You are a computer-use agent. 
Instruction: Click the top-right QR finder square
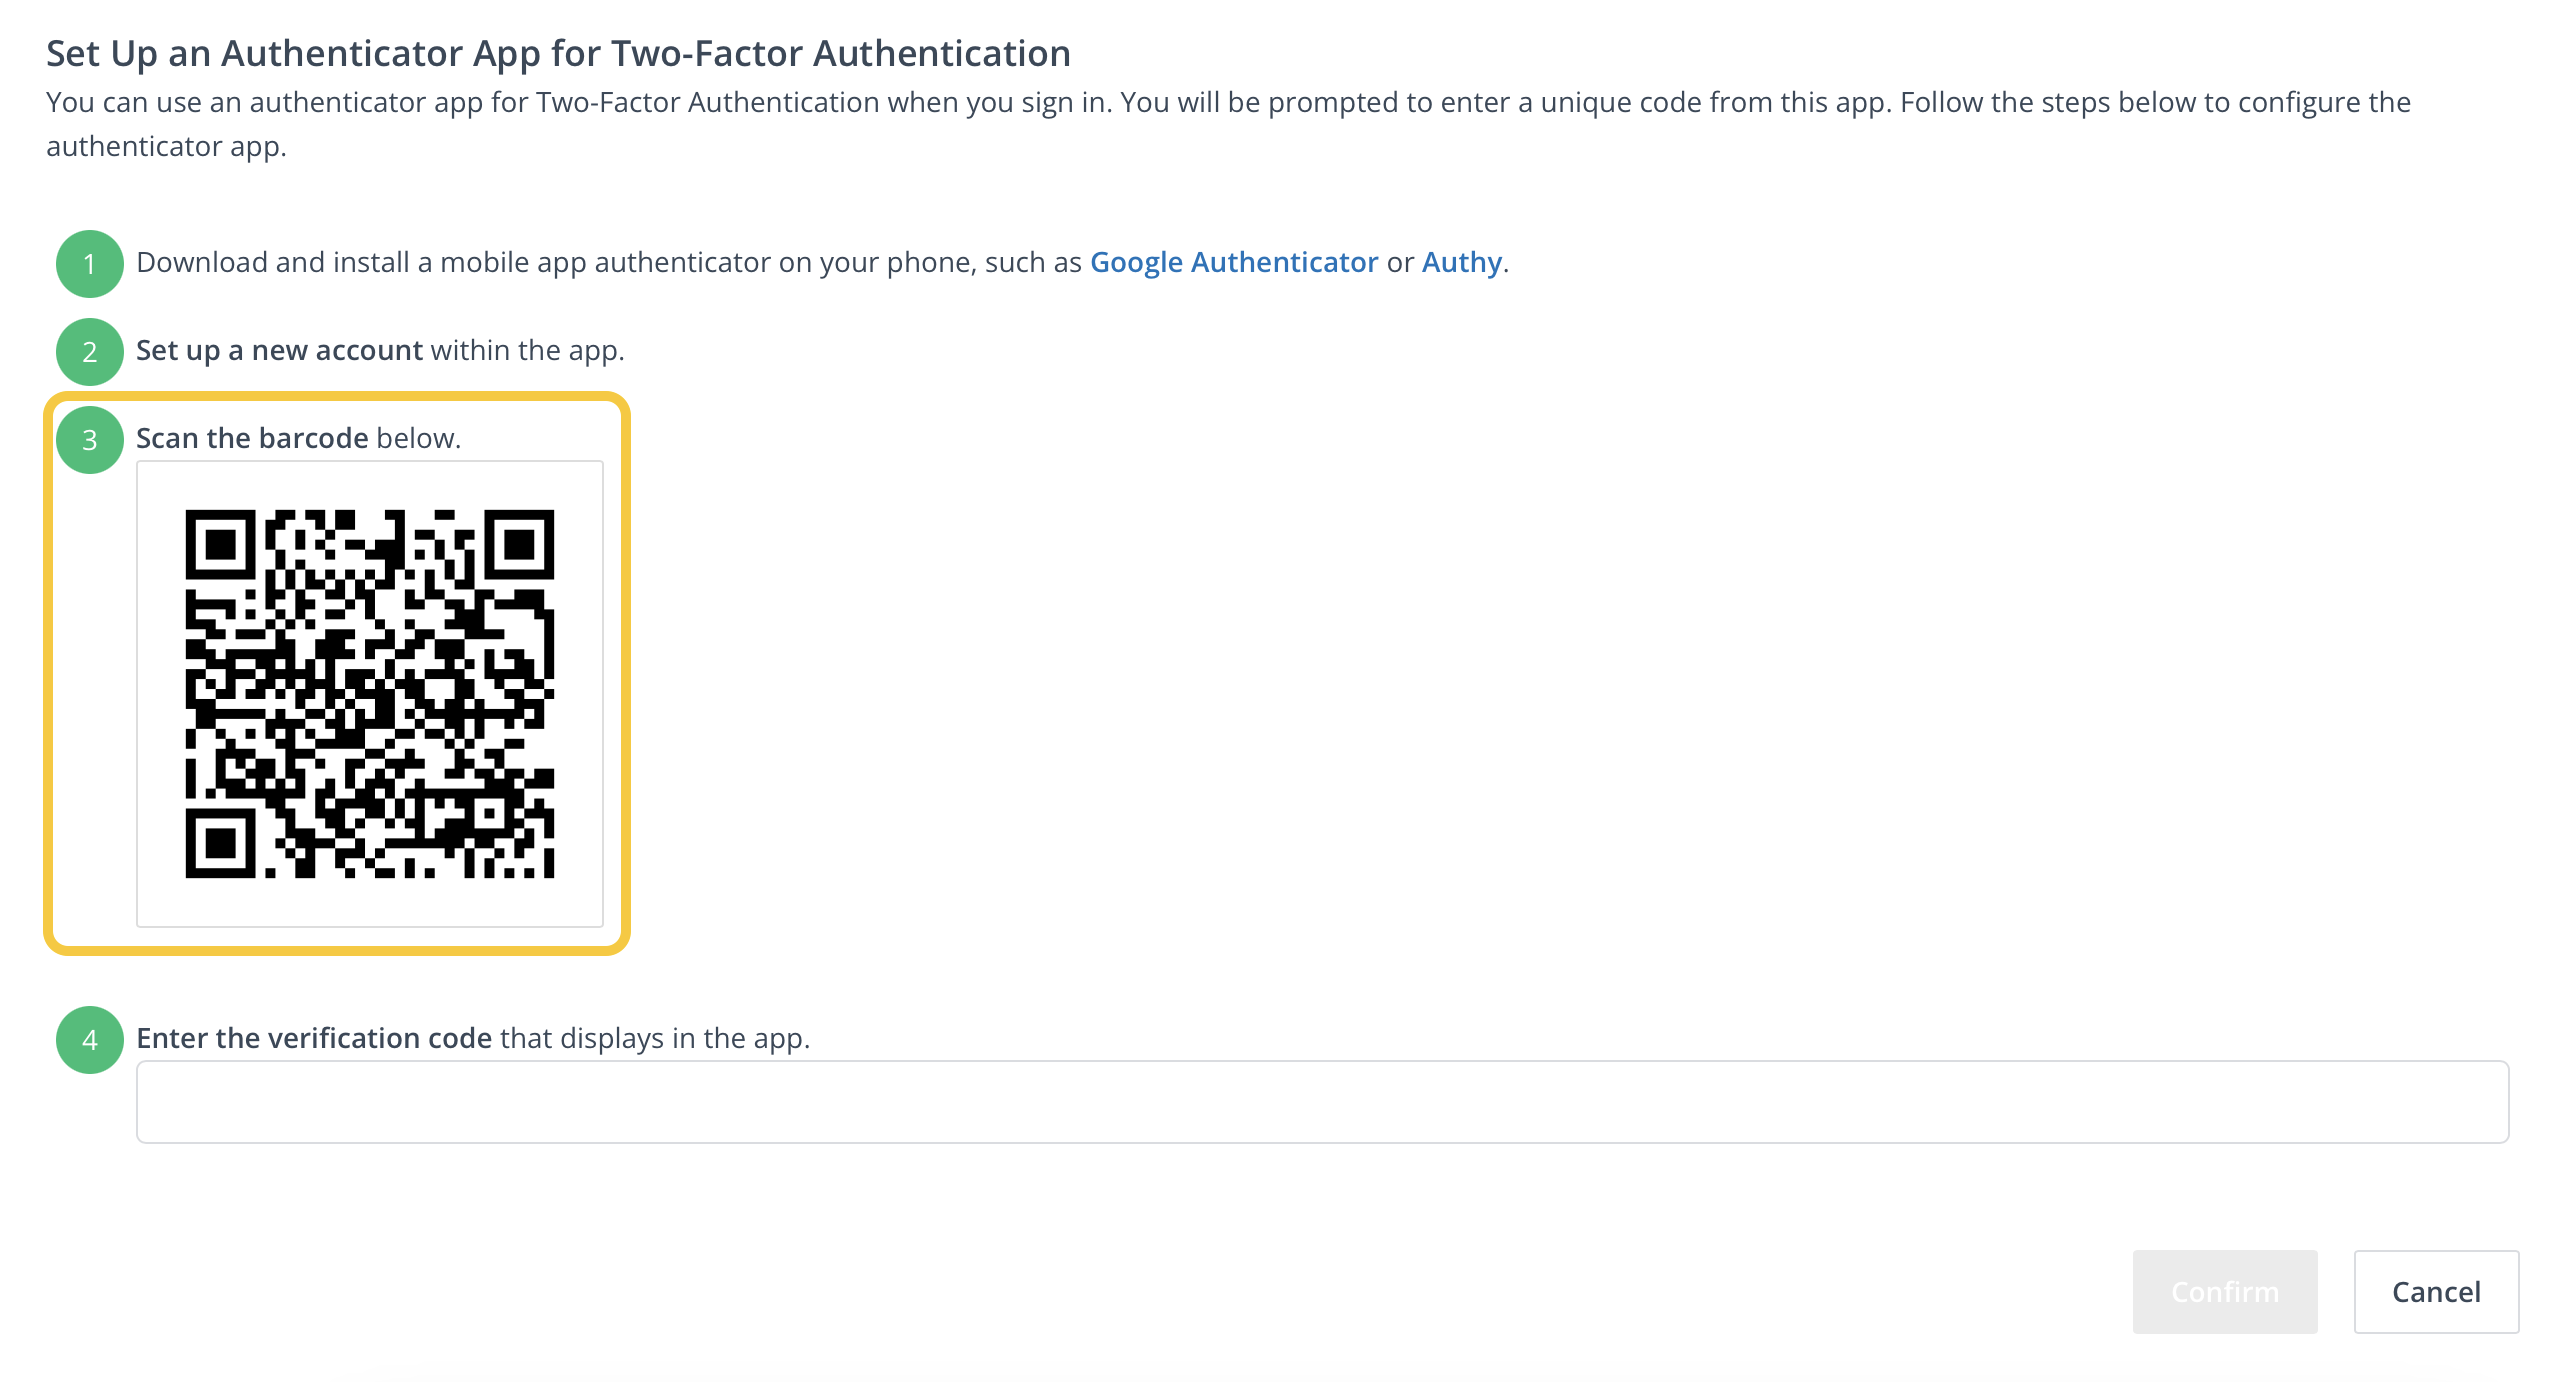pos(519,545)
